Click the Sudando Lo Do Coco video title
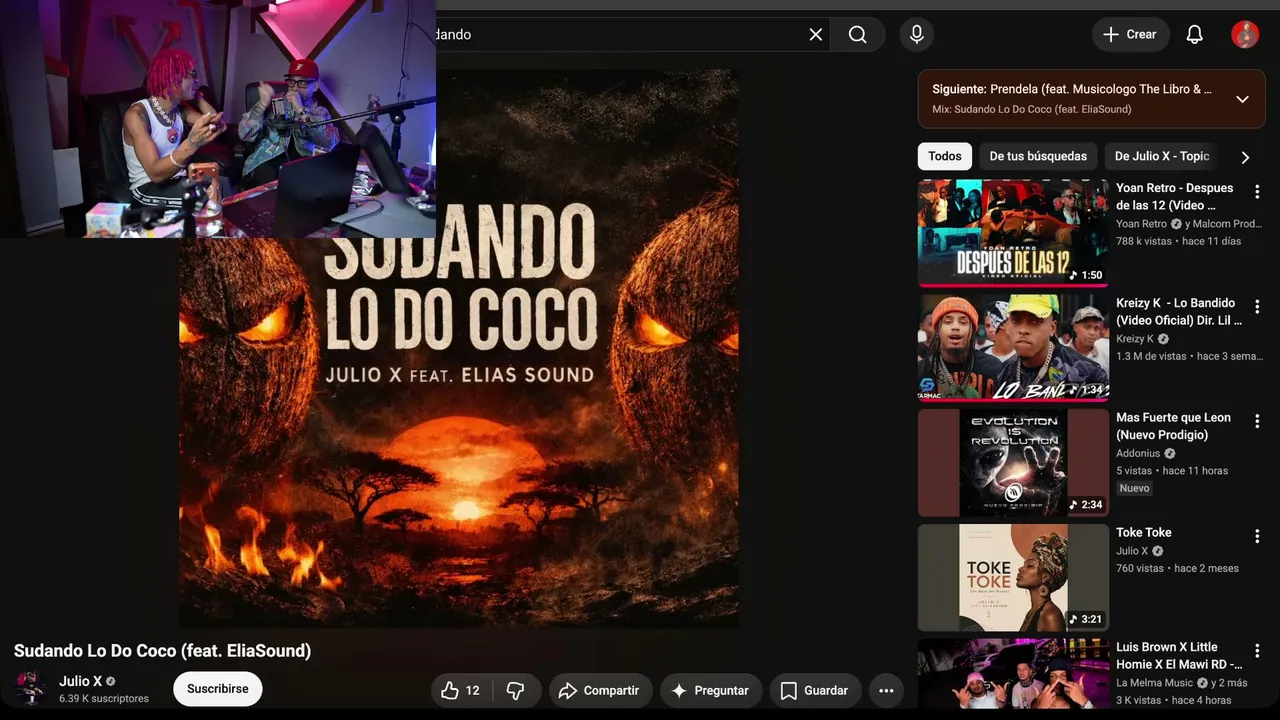The image size is (1280, 720). pos(162,651)
